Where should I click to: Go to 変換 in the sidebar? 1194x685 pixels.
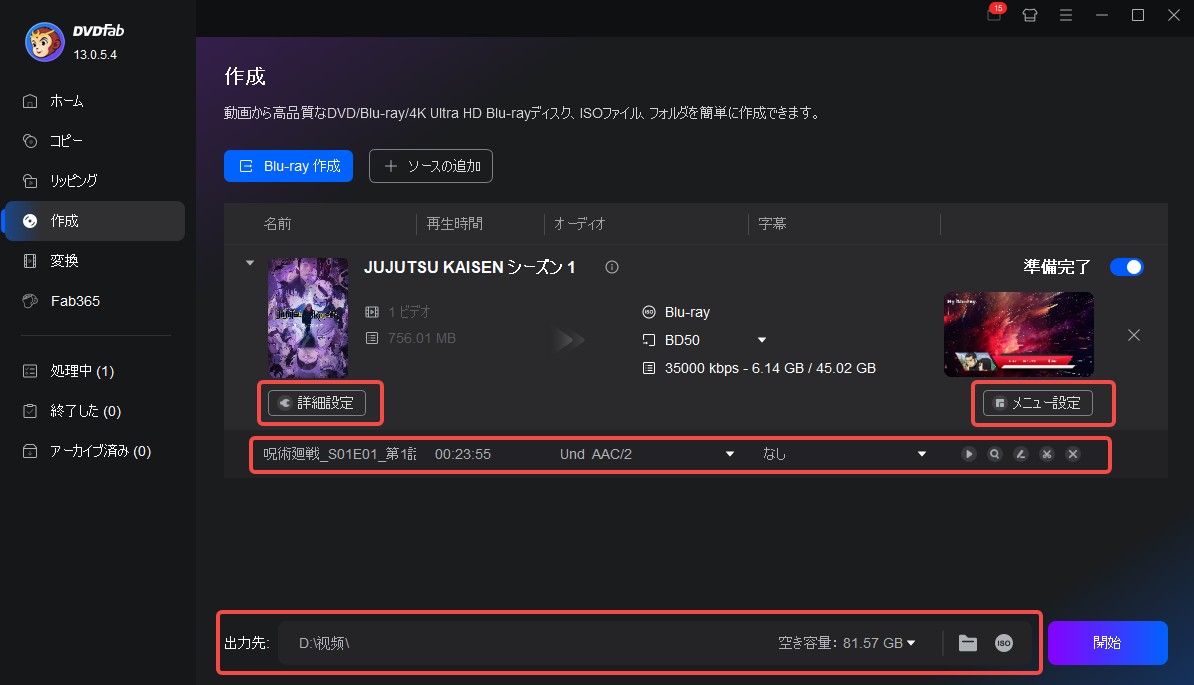pyautogui.click(x=64, y=261)
